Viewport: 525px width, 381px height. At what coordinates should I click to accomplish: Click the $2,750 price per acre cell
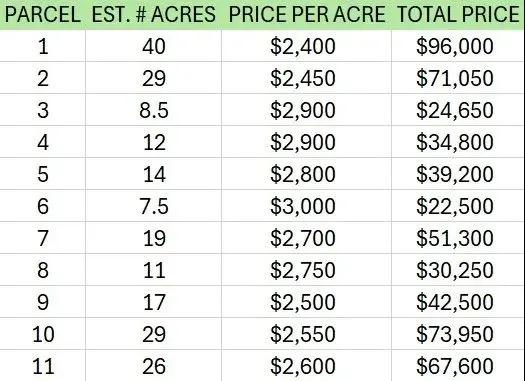[306, 270]
